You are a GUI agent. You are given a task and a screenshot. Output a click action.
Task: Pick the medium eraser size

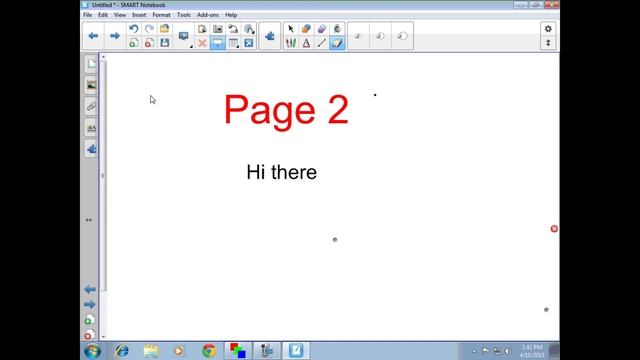pyautogui.click(x=380, y=36)
